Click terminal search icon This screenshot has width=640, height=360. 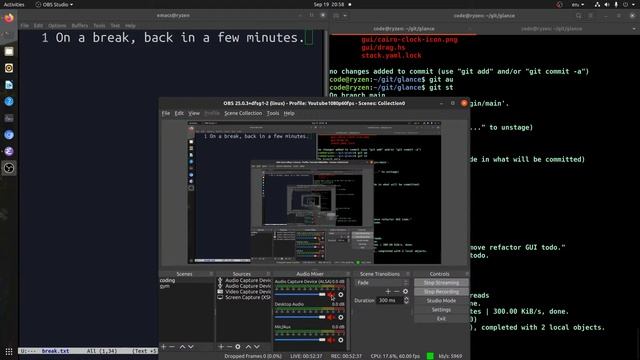578,16
